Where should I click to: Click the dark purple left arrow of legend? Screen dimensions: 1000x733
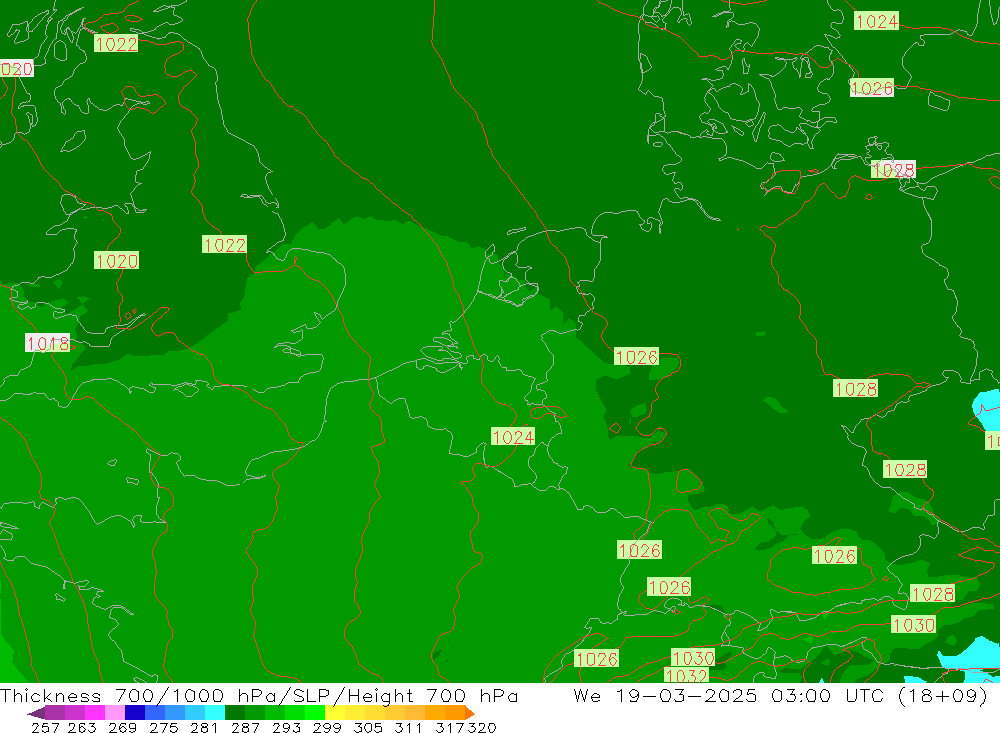click(x=37, y=713)
